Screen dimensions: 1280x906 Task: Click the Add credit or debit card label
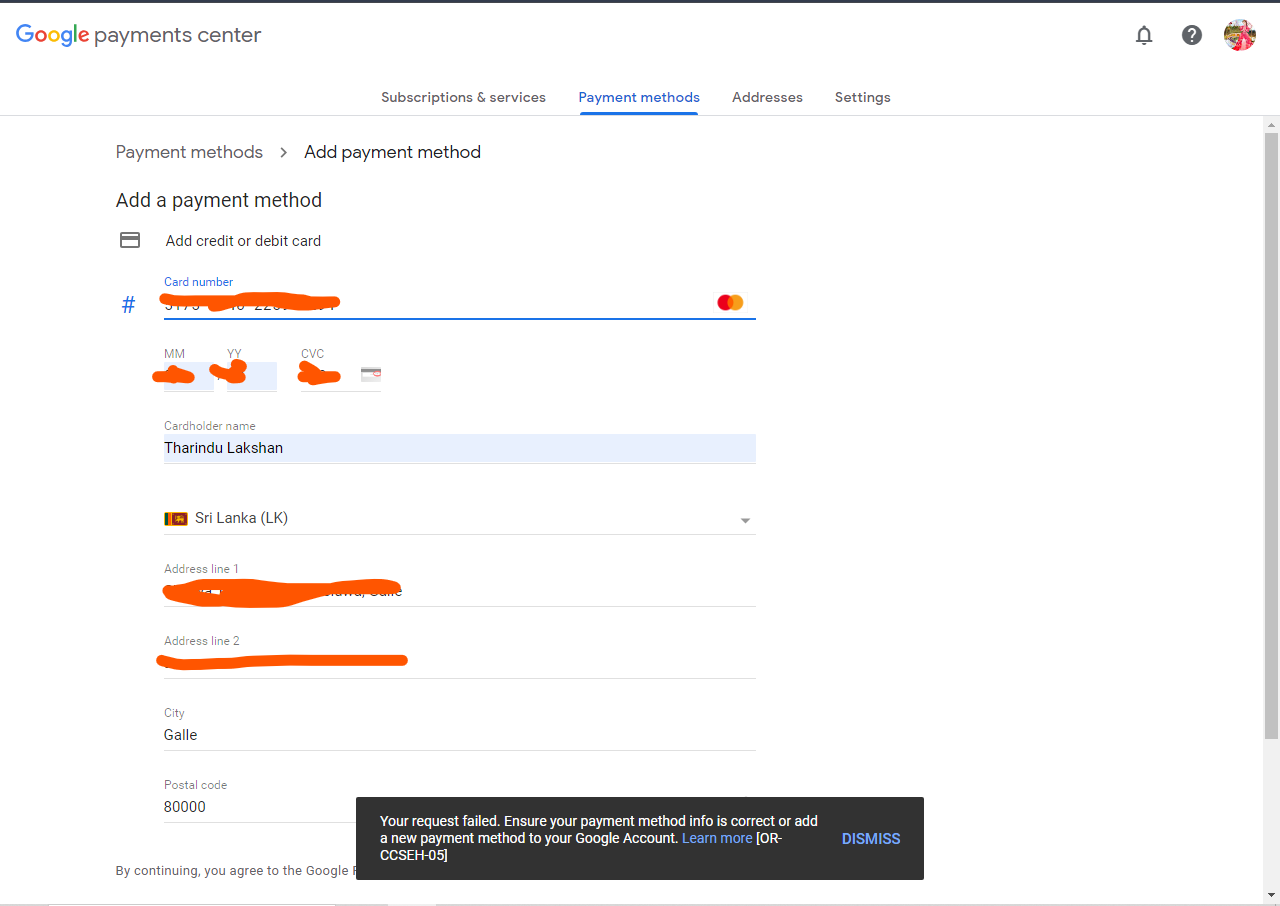[x=243, y=241]
